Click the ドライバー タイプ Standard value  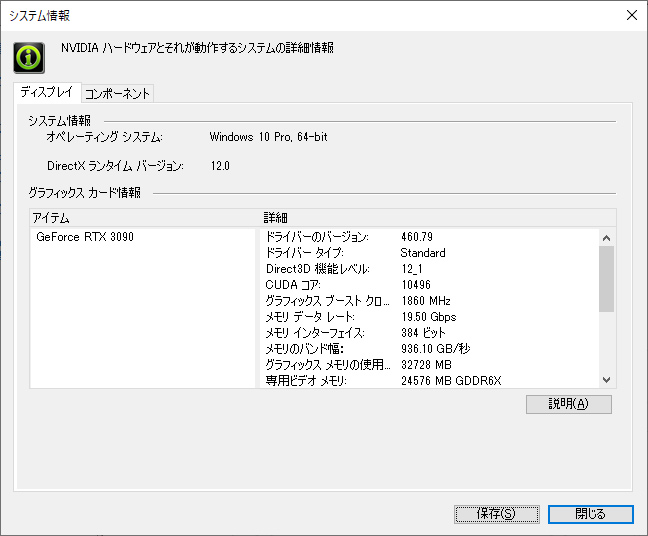[x=423, y=253]
